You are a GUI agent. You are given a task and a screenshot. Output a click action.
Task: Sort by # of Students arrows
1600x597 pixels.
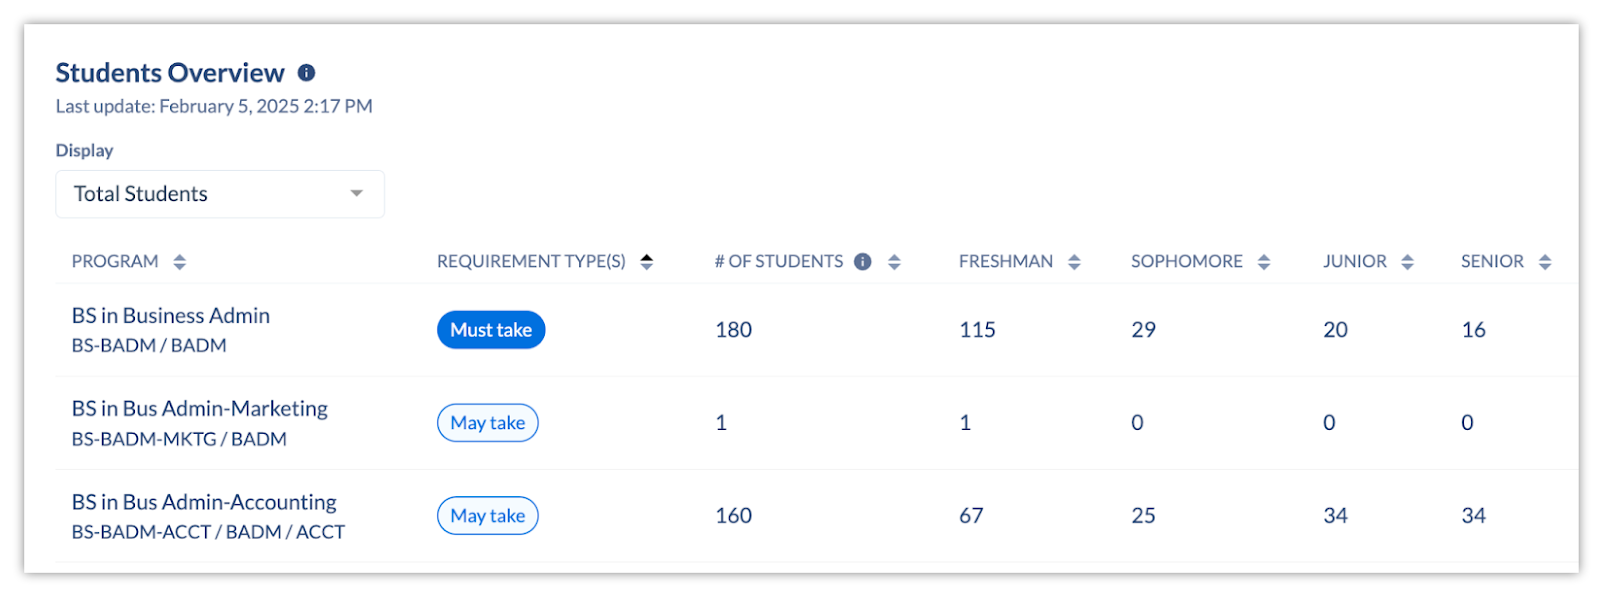(895, 262)
